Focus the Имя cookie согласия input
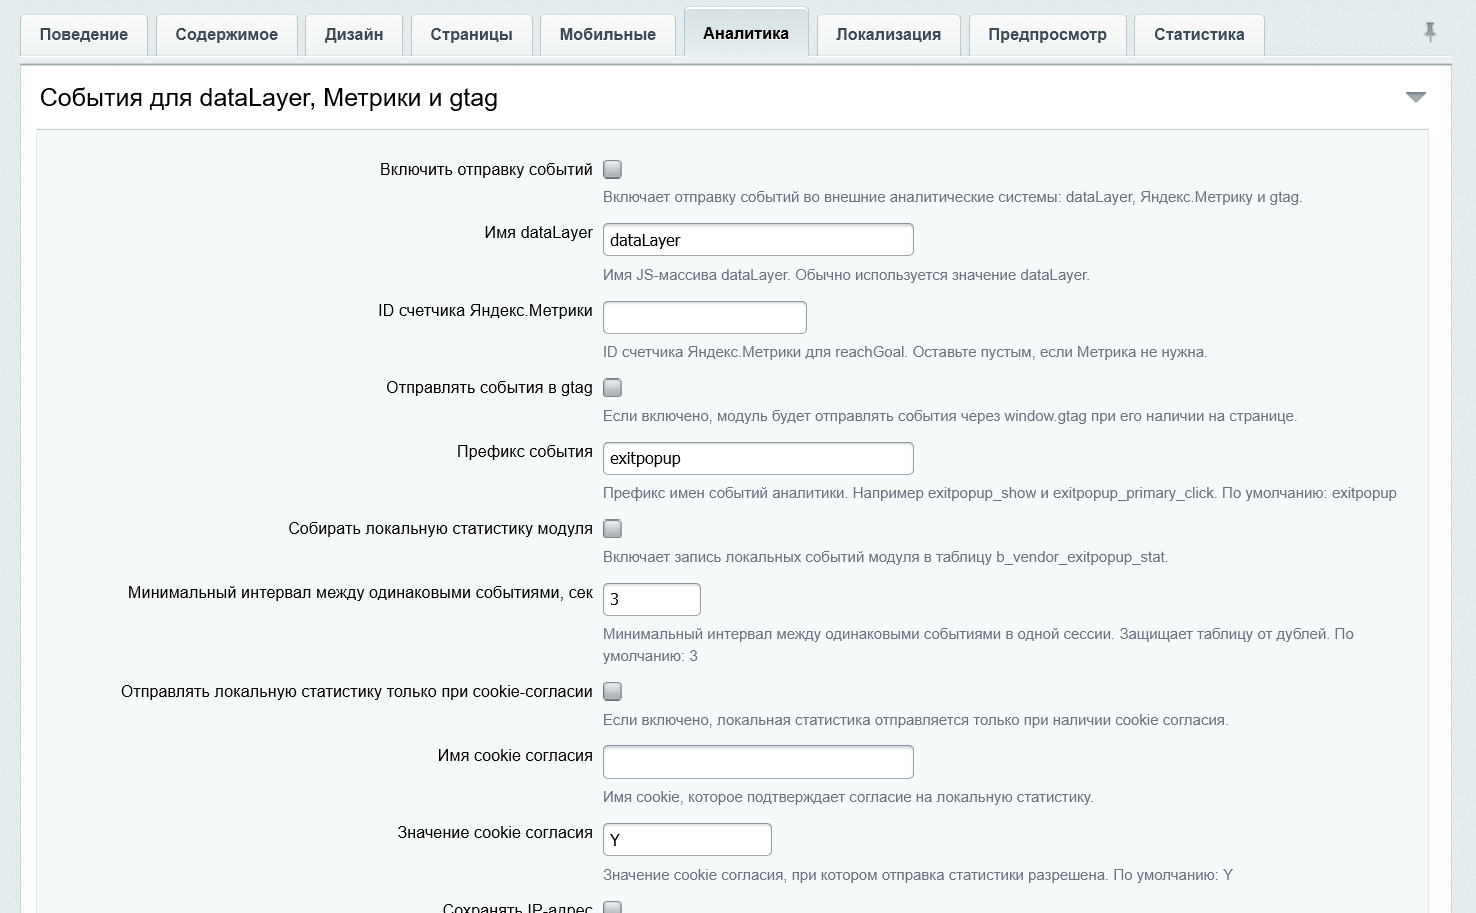Image resolution: width=1476 pixels, height=913 pixels. tap(758, 762)
